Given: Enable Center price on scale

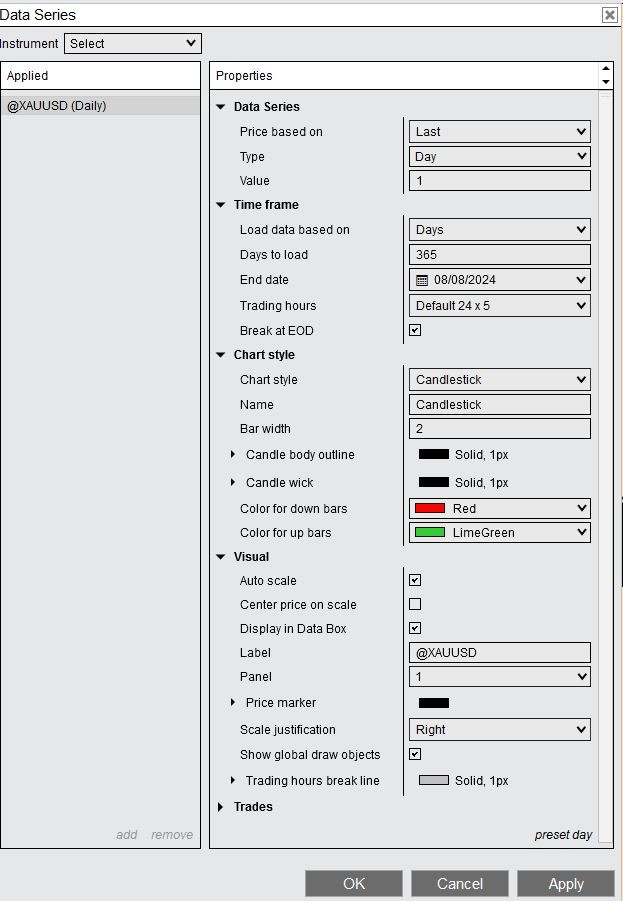Looking at the screenshot, I should (x=415, y=604).
